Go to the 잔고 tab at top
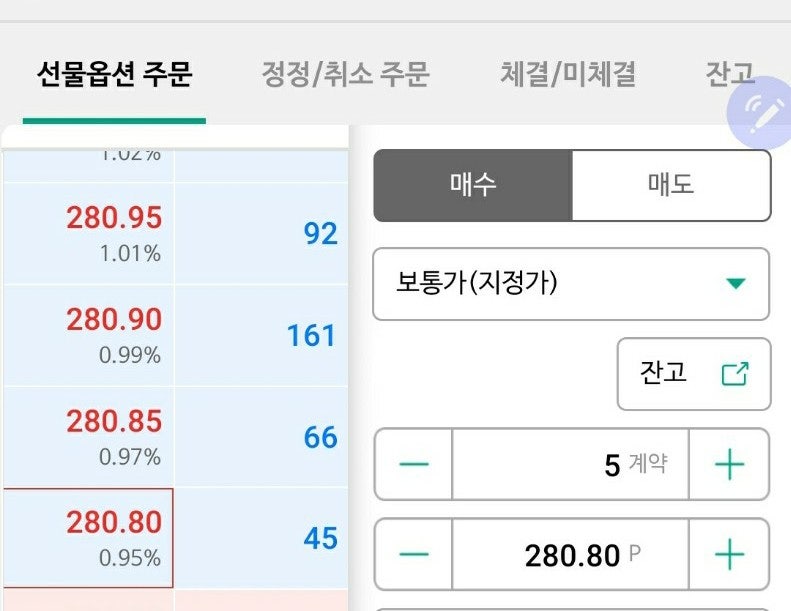The width and height of the screenshot is (791, 611). [x=729, y=74]
